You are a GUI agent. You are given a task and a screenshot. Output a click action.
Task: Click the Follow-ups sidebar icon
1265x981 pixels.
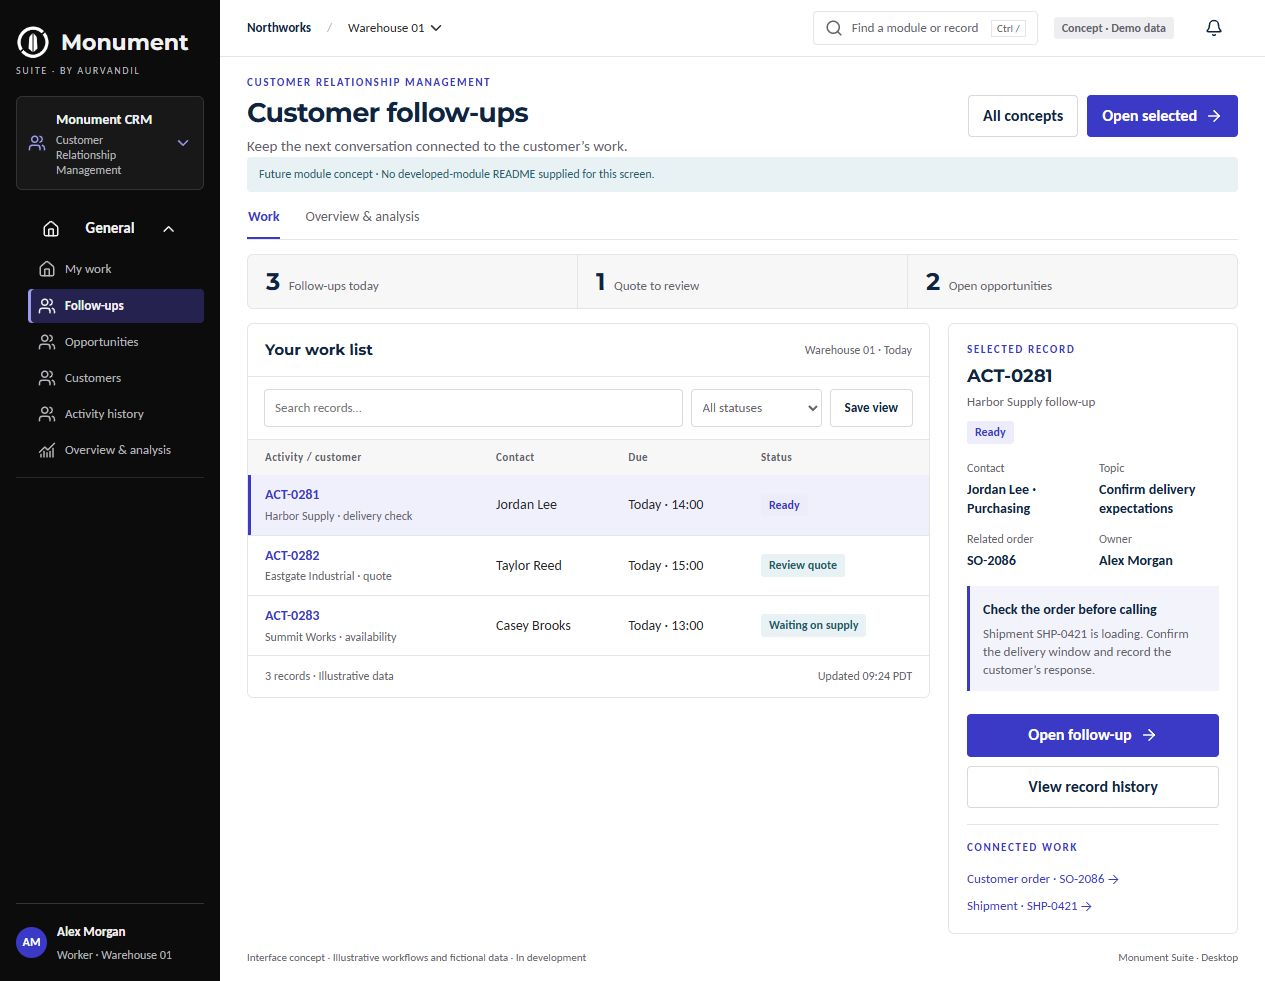tap(47, 306)
